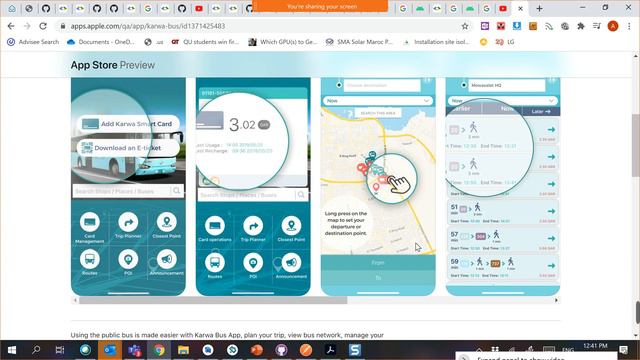Open the Windows Start menu
Viewport: 640px width, 360px height.
(x=12, y=350)
